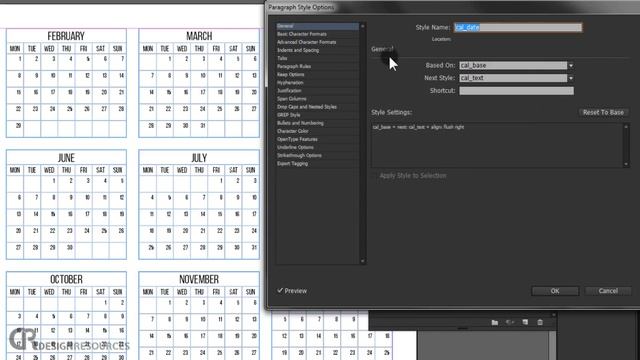Click Reset To Base button
This screenshot has width=640, height=360.
603,112
